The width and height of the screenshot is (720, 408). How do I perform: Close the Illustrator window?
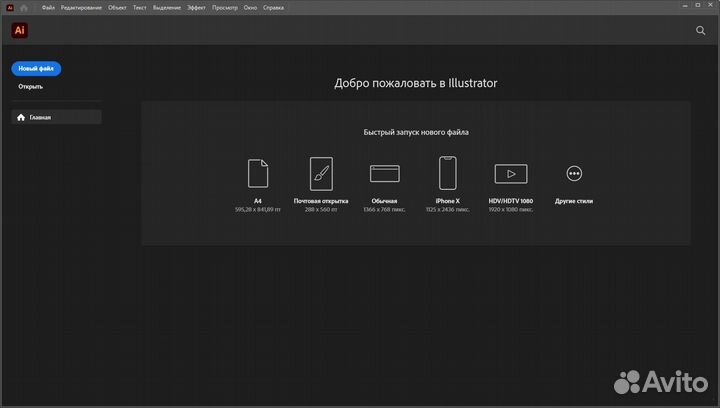point(711,5)
